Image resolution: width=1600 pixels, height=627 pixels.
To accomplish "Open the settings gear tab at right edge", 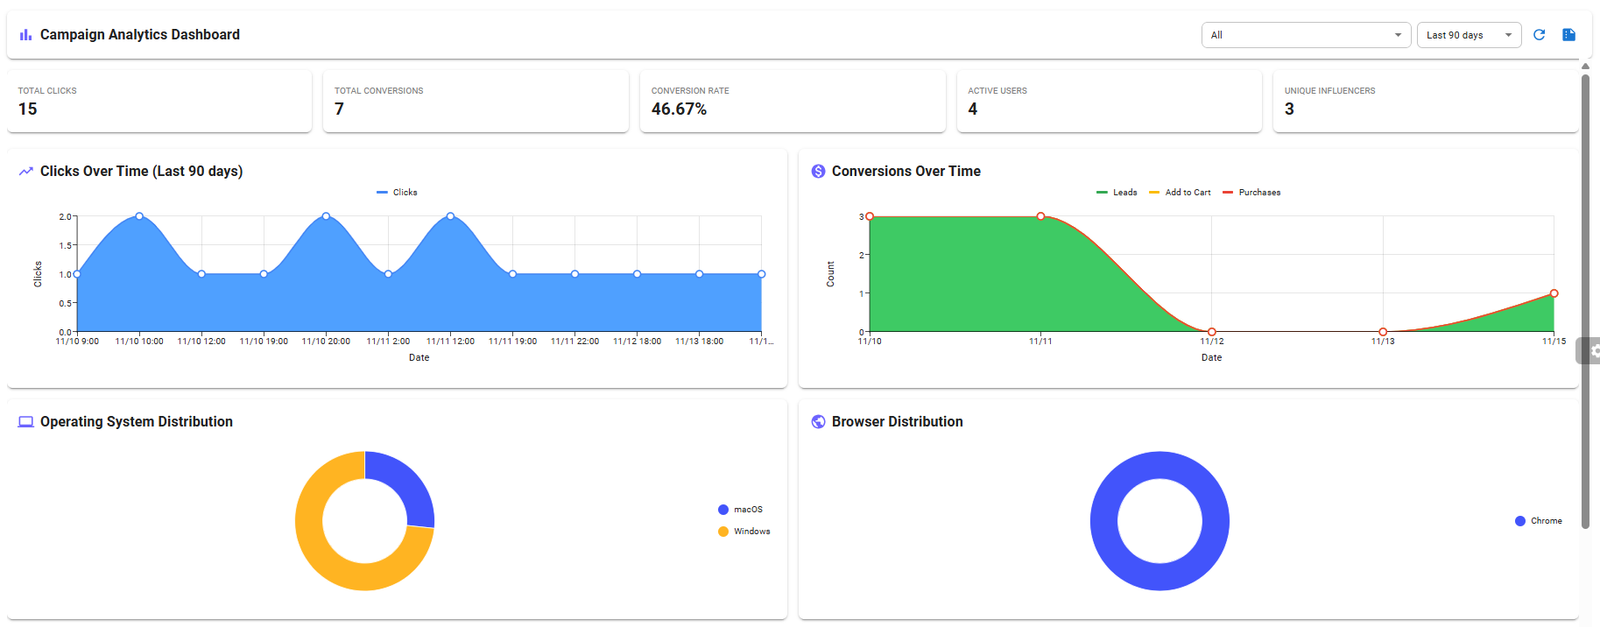I will (1590, 350).
